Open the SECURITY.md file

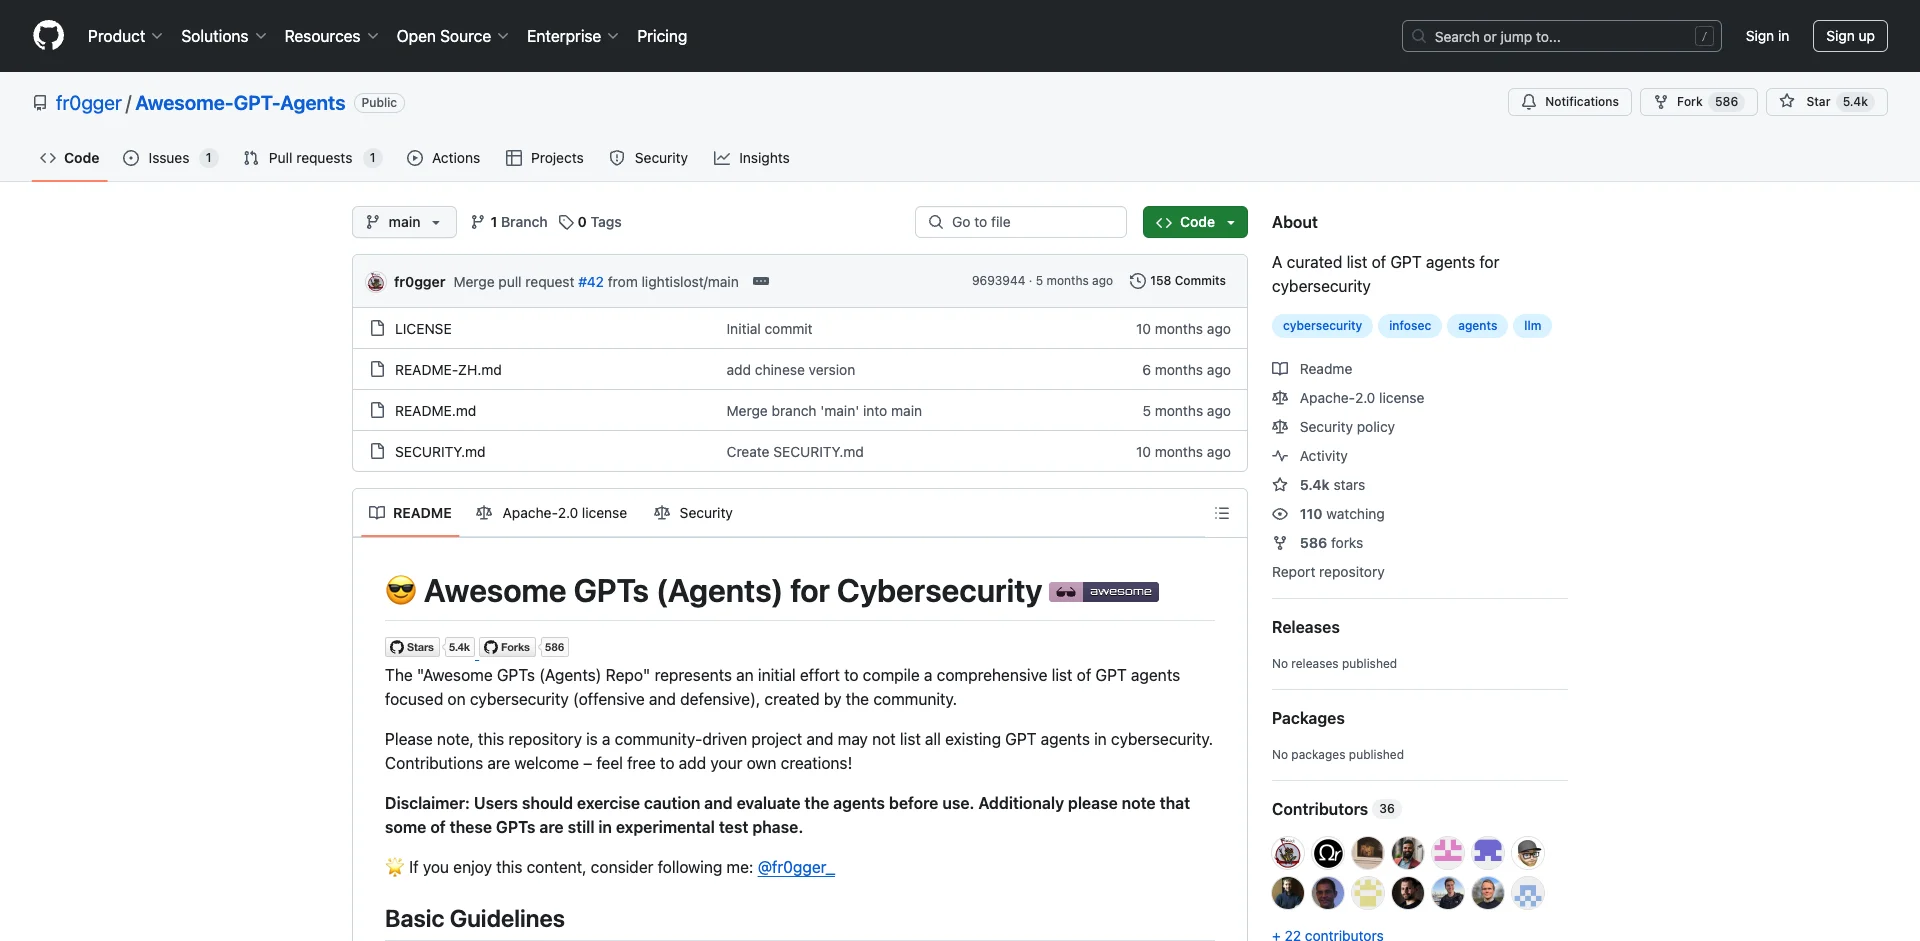click(440, 452)
